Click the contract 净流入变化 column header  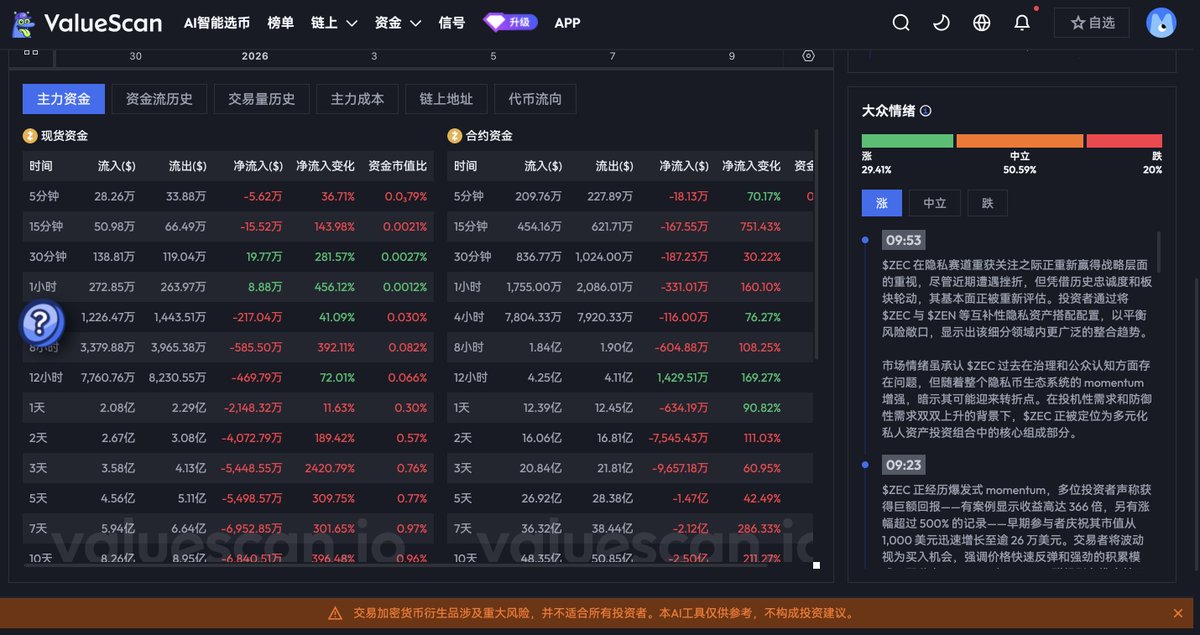751,166
